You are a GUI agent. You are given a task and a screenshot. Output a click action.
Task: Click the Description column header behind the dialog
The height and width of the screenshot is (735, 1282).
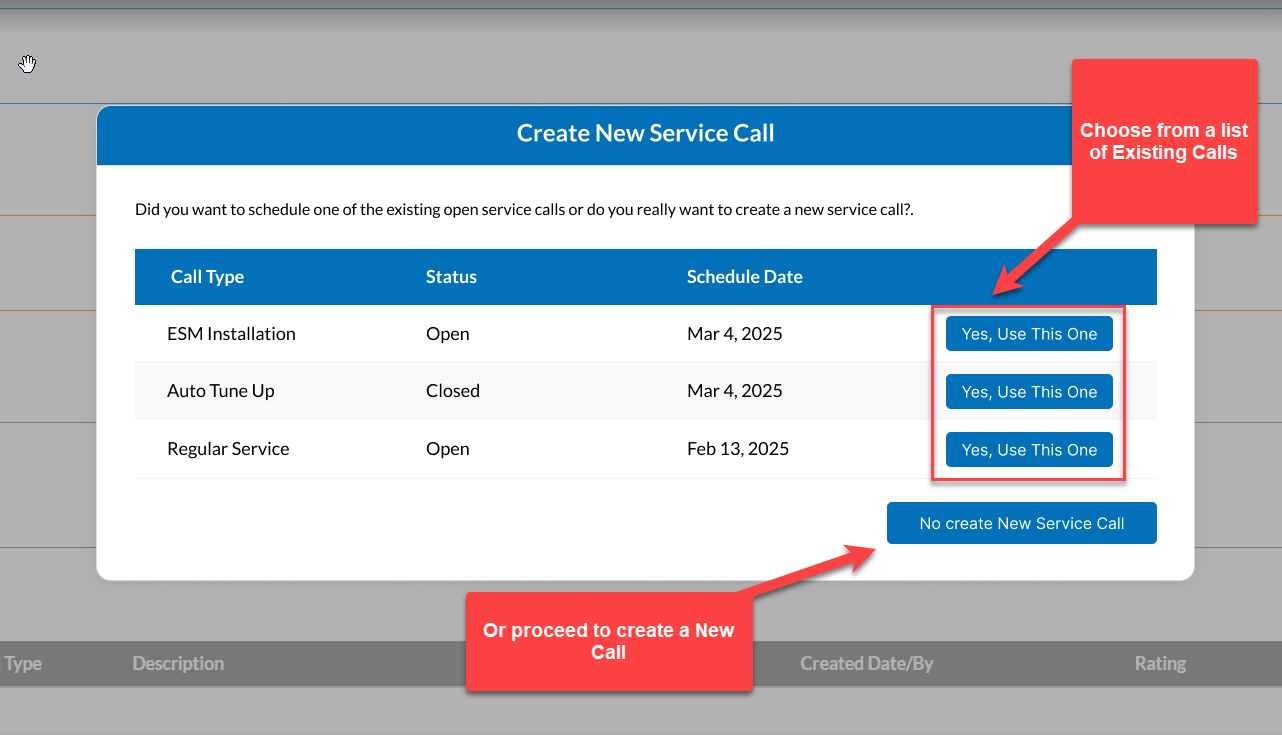(178, 664)
